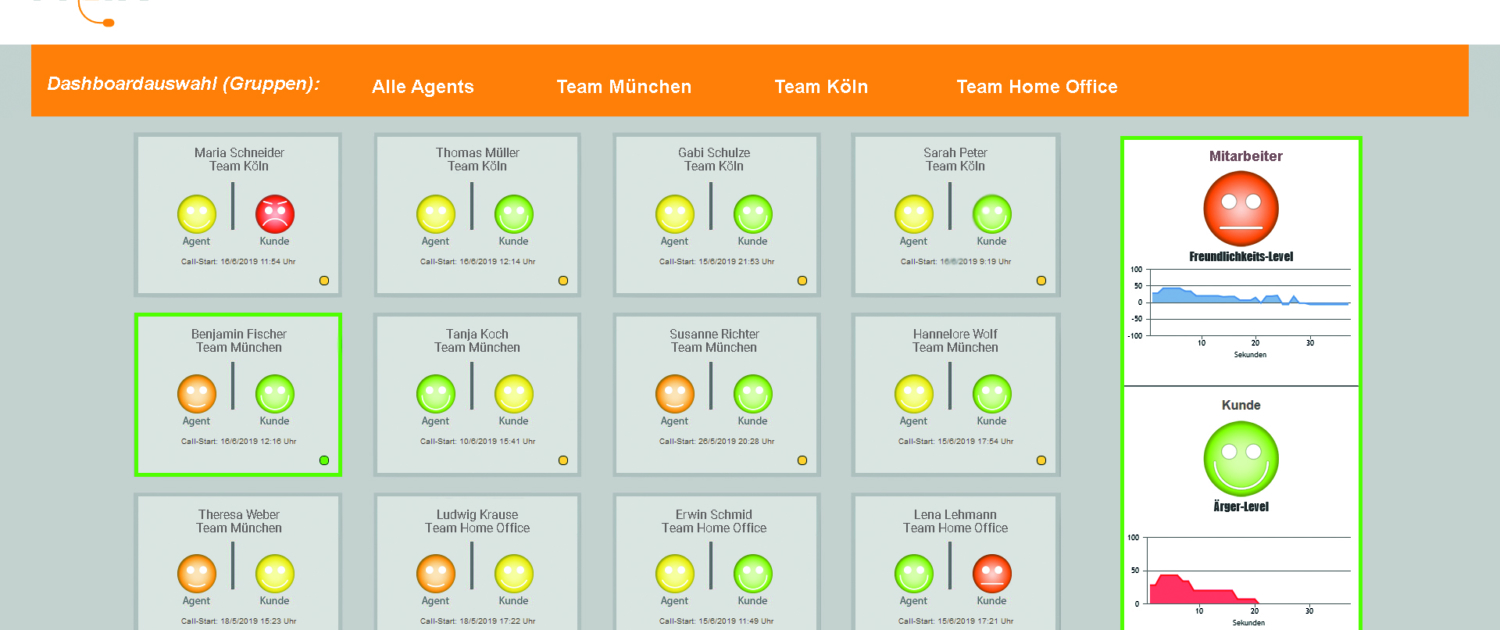1500x630 pixels.
Task: Click Lena Lehmann's red Kunde smiley
Action: (991, 574)
